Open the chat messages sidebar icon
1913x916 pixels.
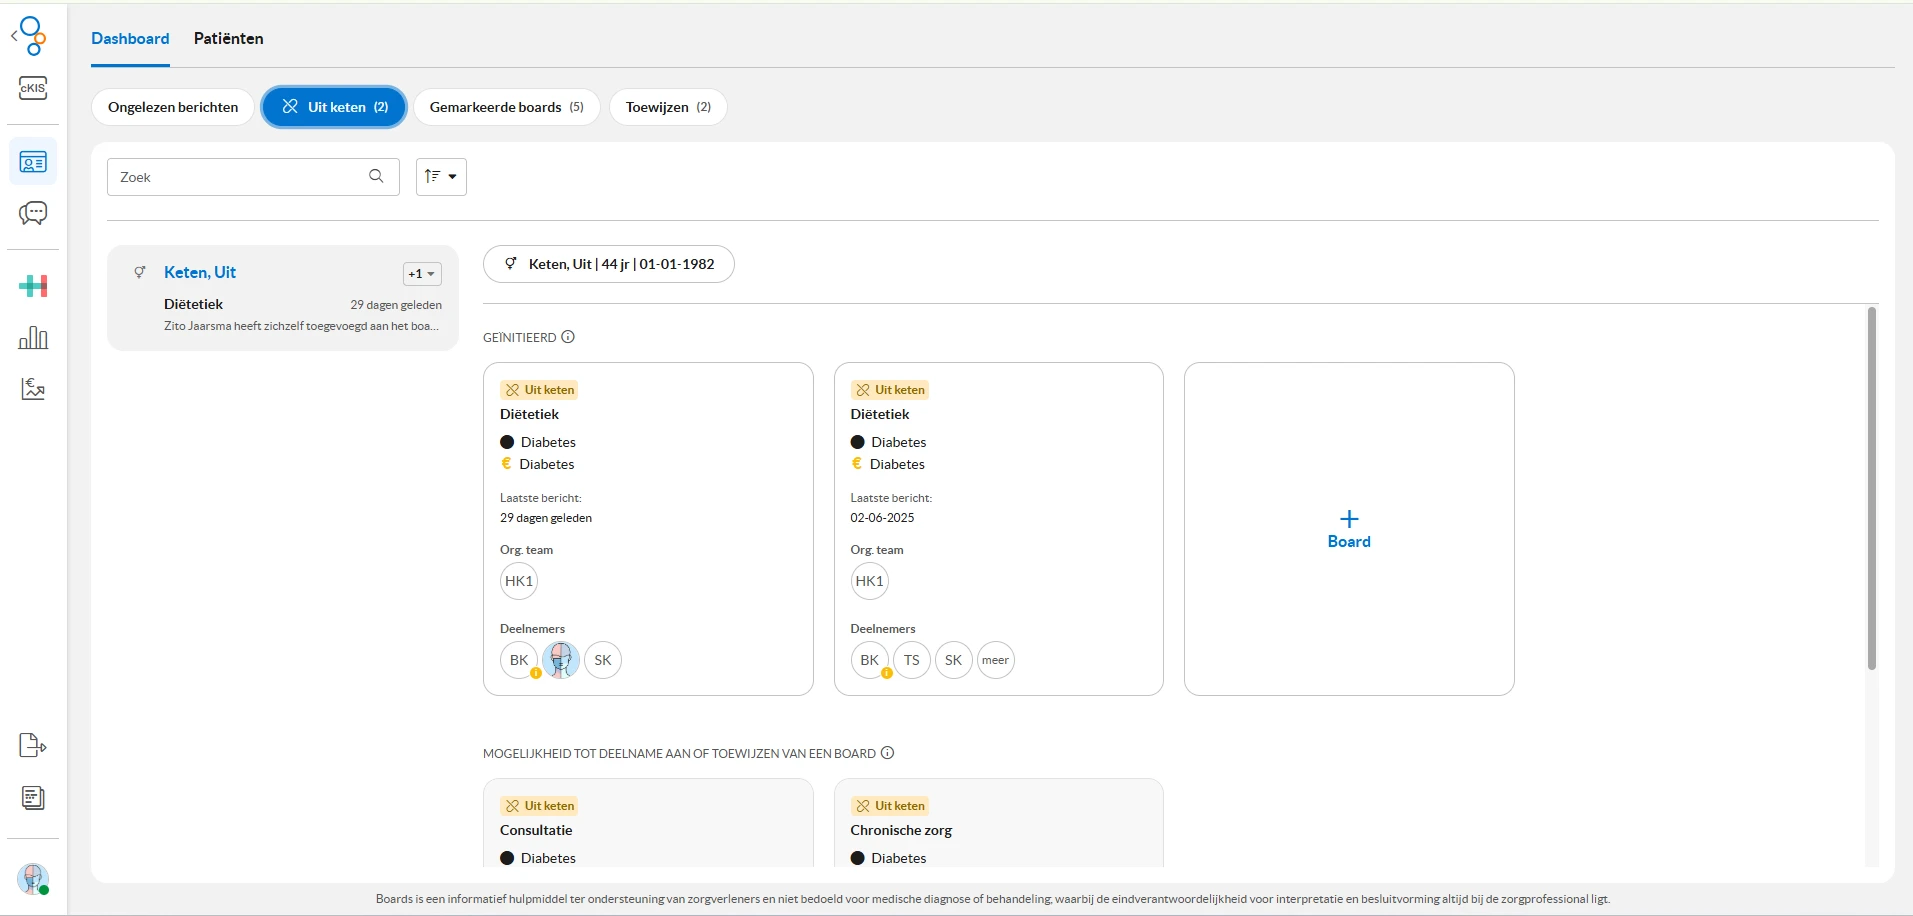point(33,213)
